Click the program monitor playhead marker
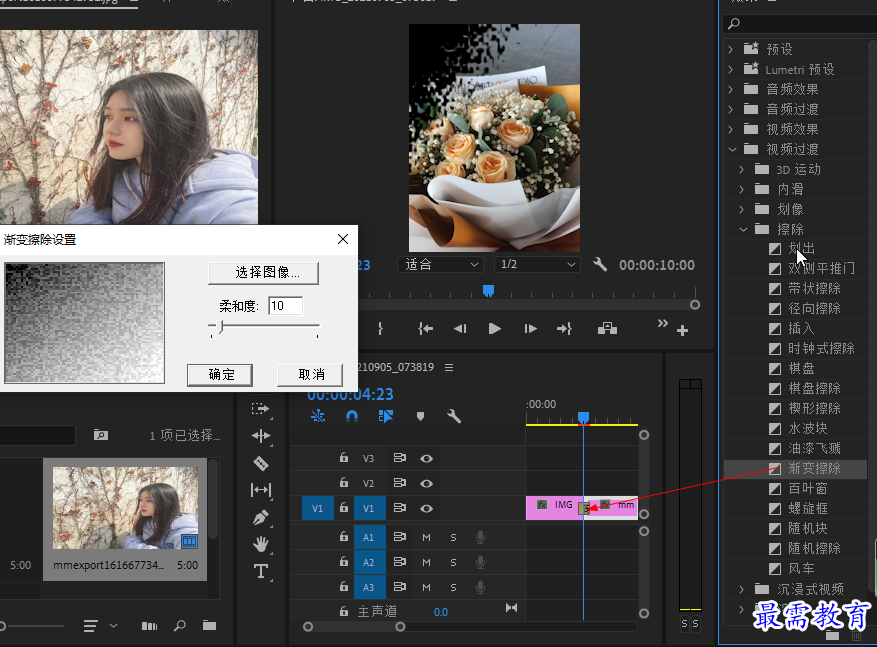This screenshot has height=647, width=877. 488,291
